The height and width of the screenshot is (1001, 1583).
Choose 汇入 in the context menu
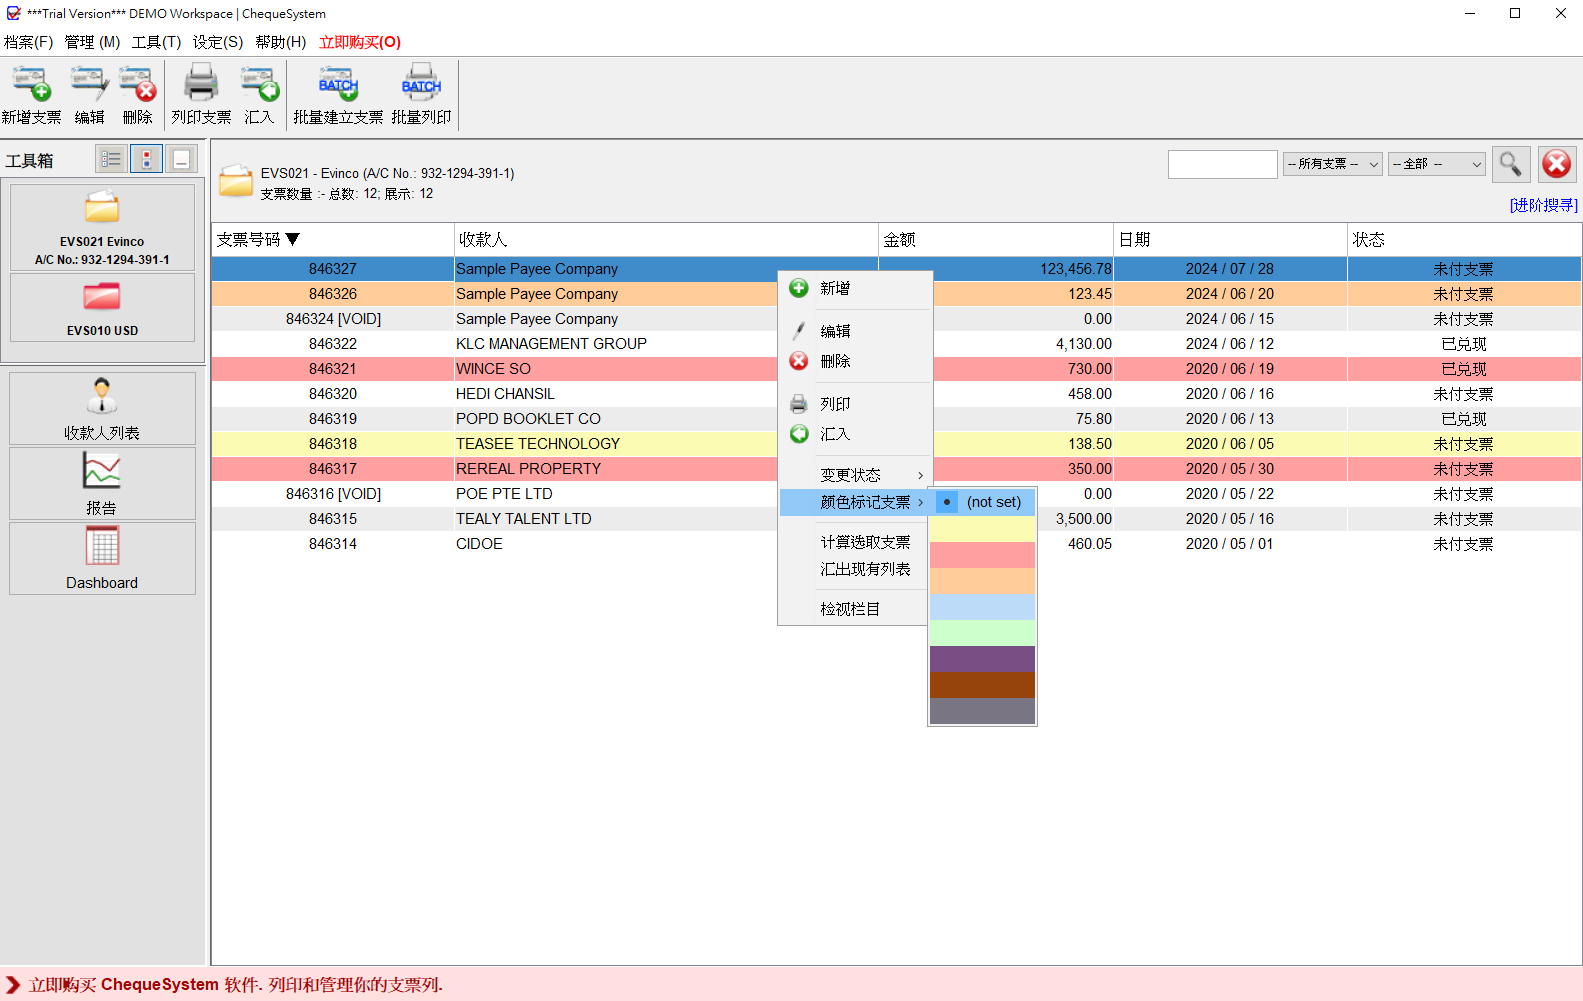(855, 434)
